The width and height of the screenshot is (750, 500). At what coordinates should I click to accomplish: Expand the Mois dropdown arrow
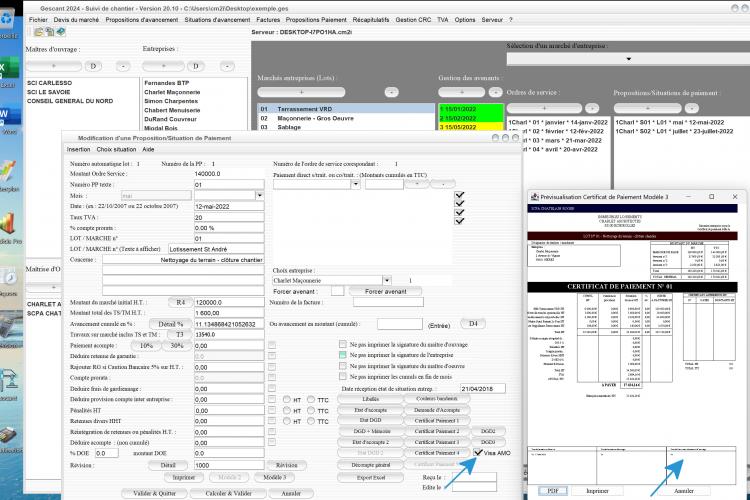click(x=259, y=195)
